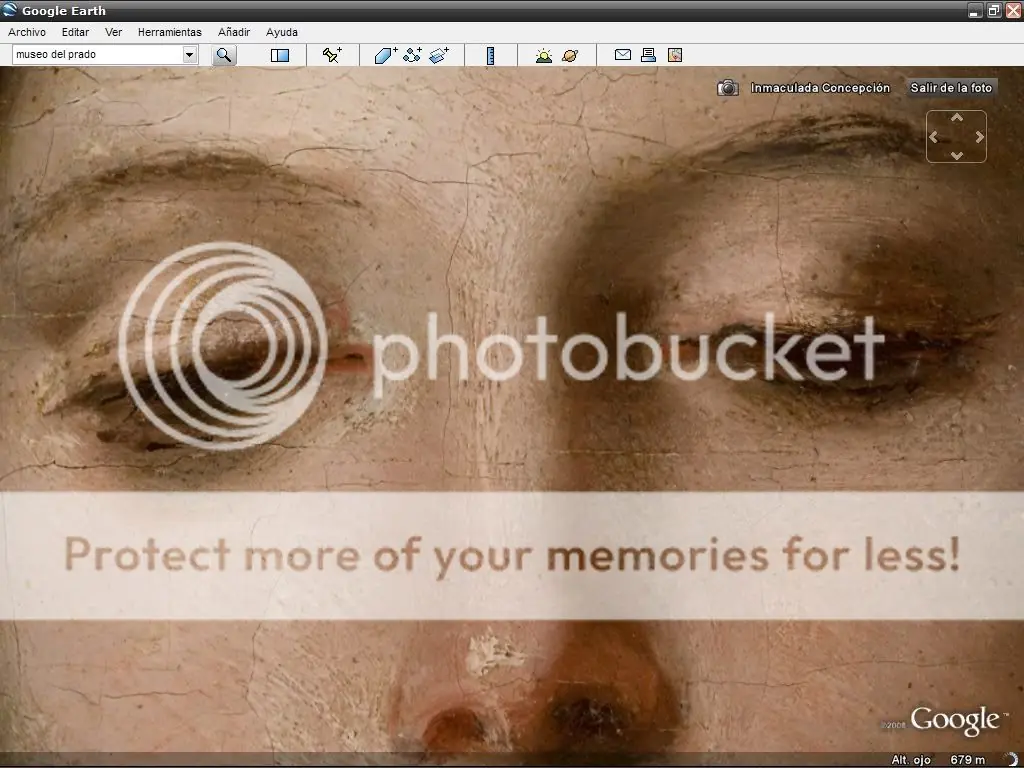Open the Archivo menu
The image size is (1024, 768).
coord(27,32)
